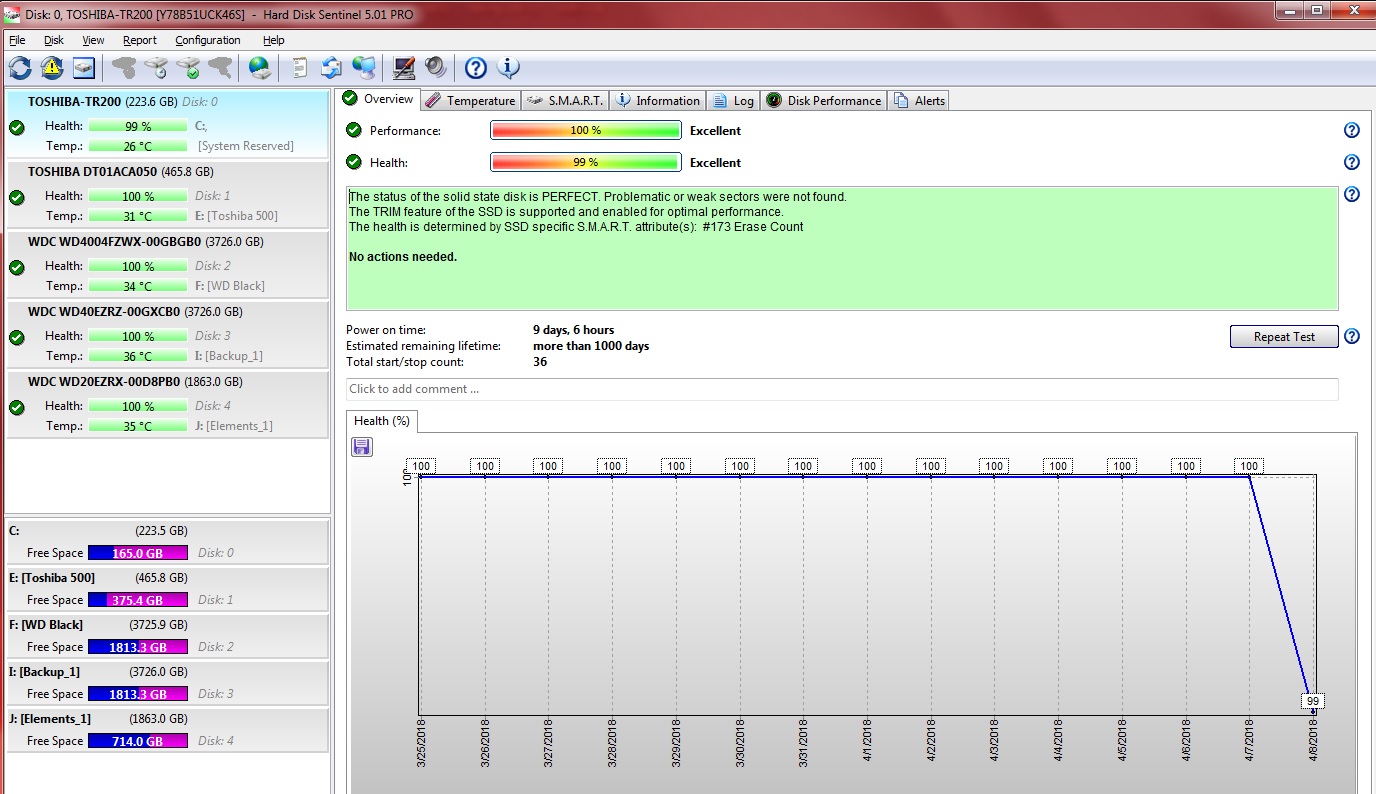Screen dimensions: 1376x794
Task: Click the help icon beside Performance bar
Action: coord(1352,130)
